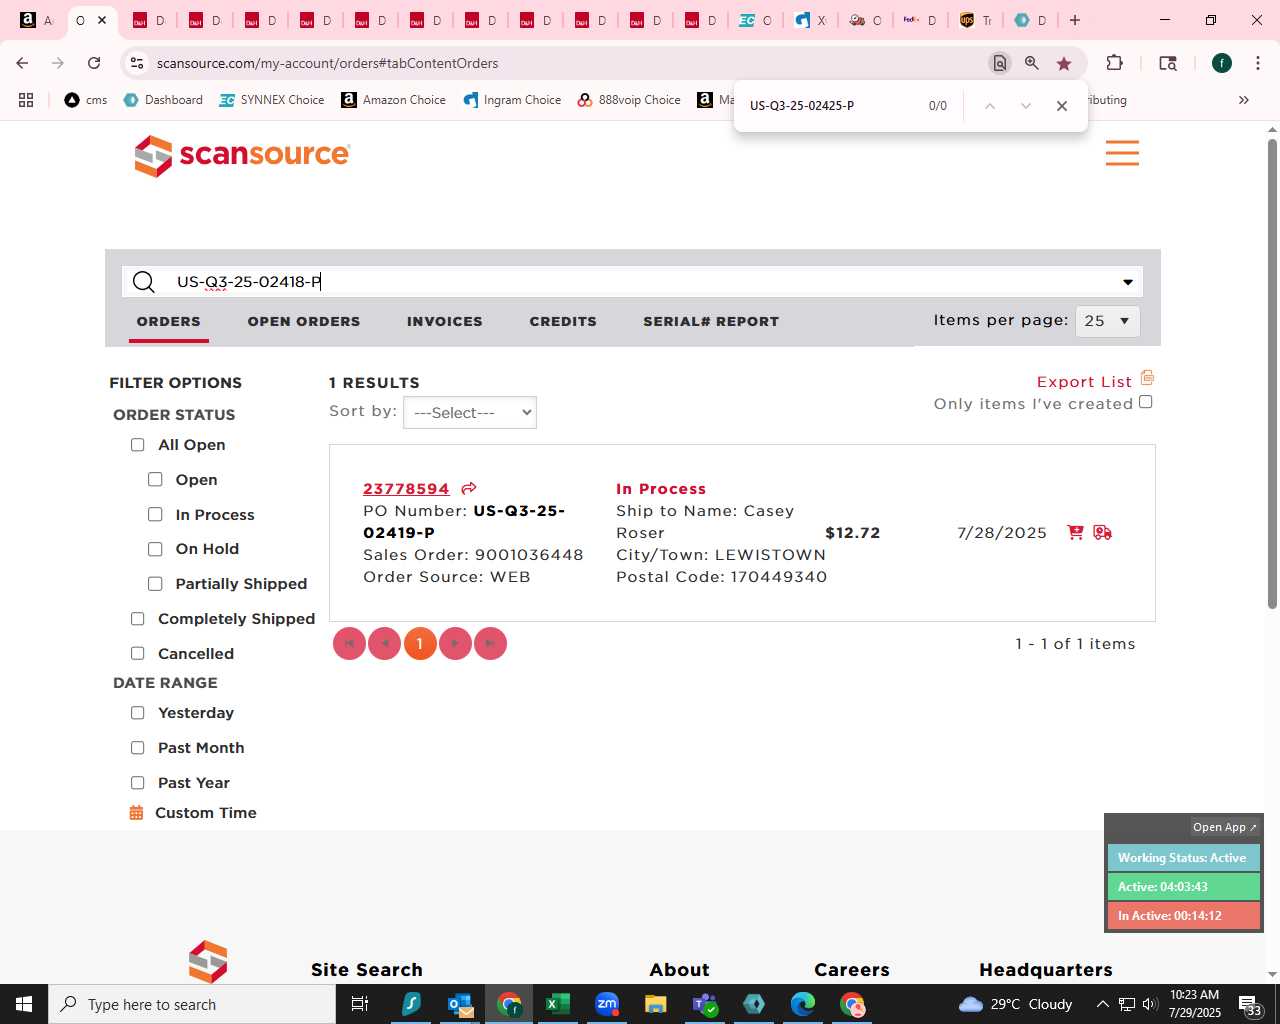The height and width of the screenshot is (1024, 1280).
Task: Click the Windows taskbar search box
Action: pos(192,1004)
